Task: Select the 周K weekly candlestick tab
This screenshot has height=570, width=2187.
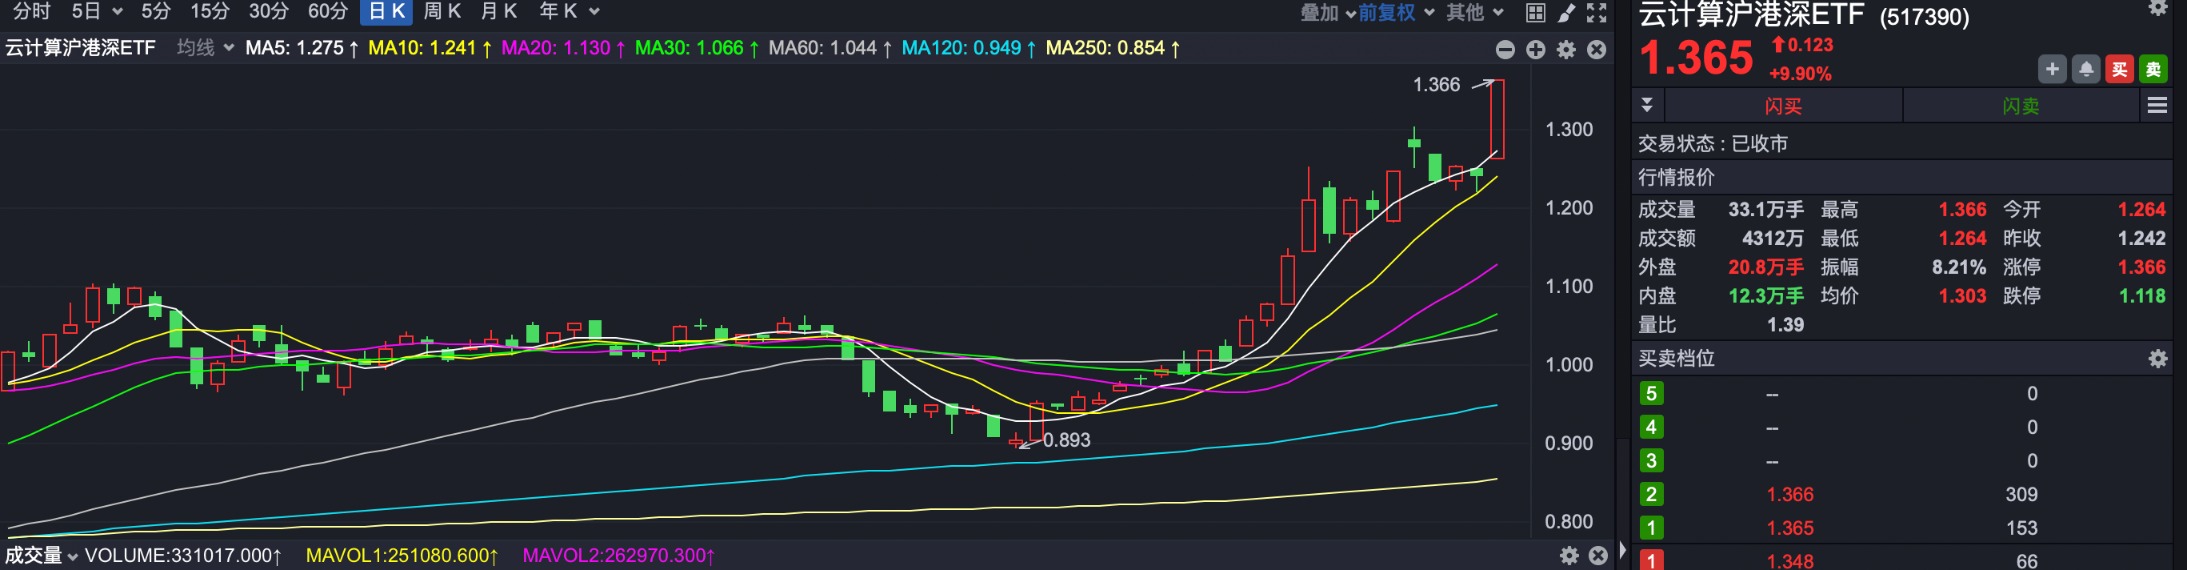Action: click(x=442, y=12)
